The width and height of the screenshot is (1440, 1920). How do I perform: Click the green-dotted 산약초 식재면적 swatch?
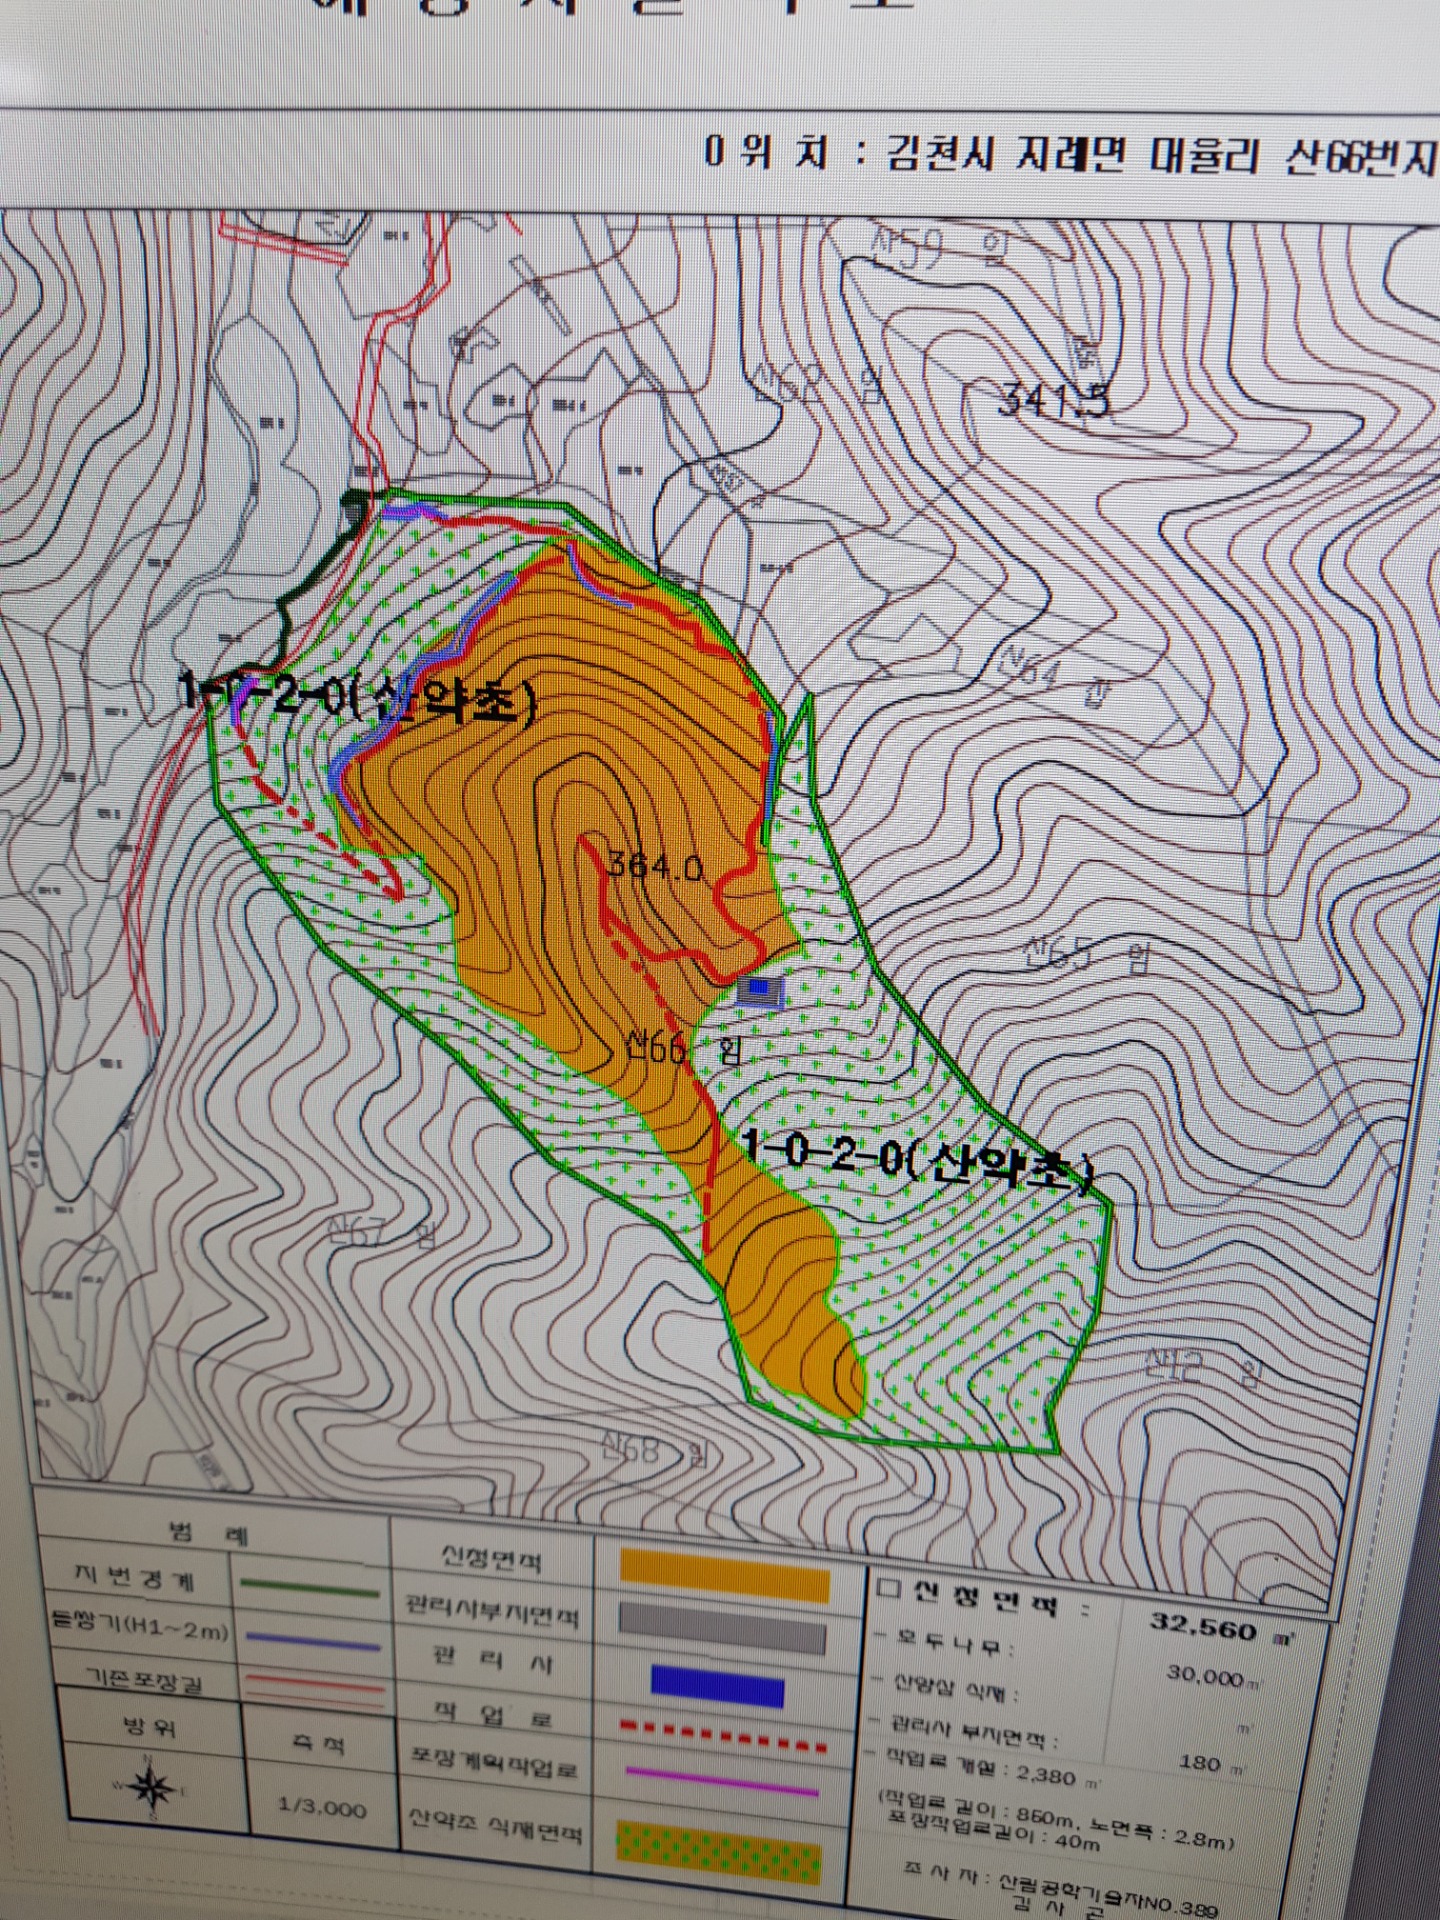click(720, 1854)
